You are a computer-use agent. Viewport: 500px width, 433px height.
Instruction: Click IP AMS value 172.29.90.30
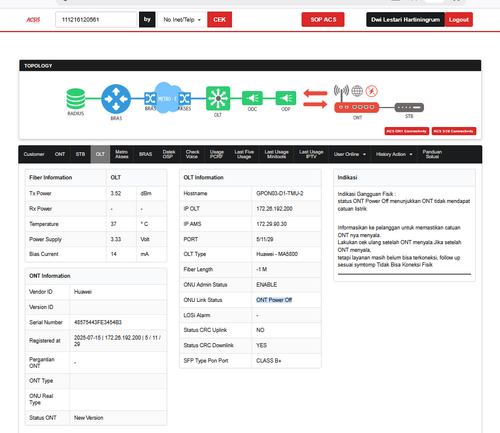coord(271,224)
